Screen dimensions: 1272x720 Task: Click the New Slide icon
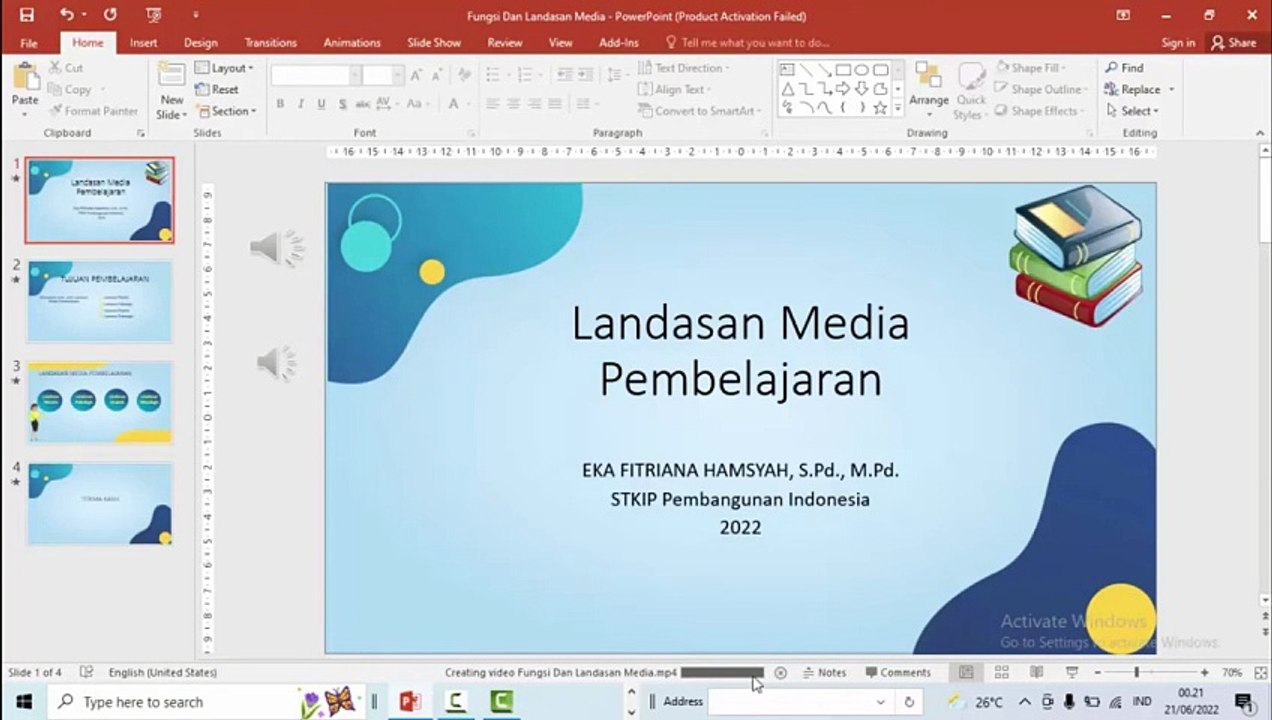pyautogui.click(x=171, y=77)
